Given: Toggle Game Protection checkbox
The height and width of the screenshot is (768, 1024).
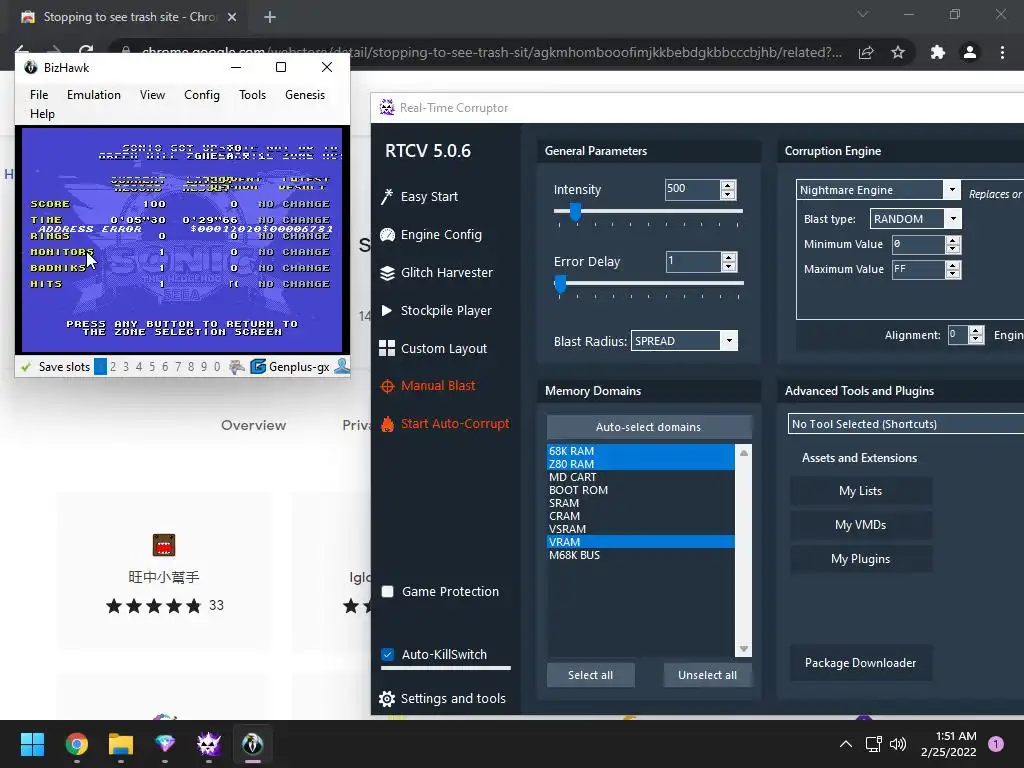Looking at the screenshot, I should pos(387,592).
